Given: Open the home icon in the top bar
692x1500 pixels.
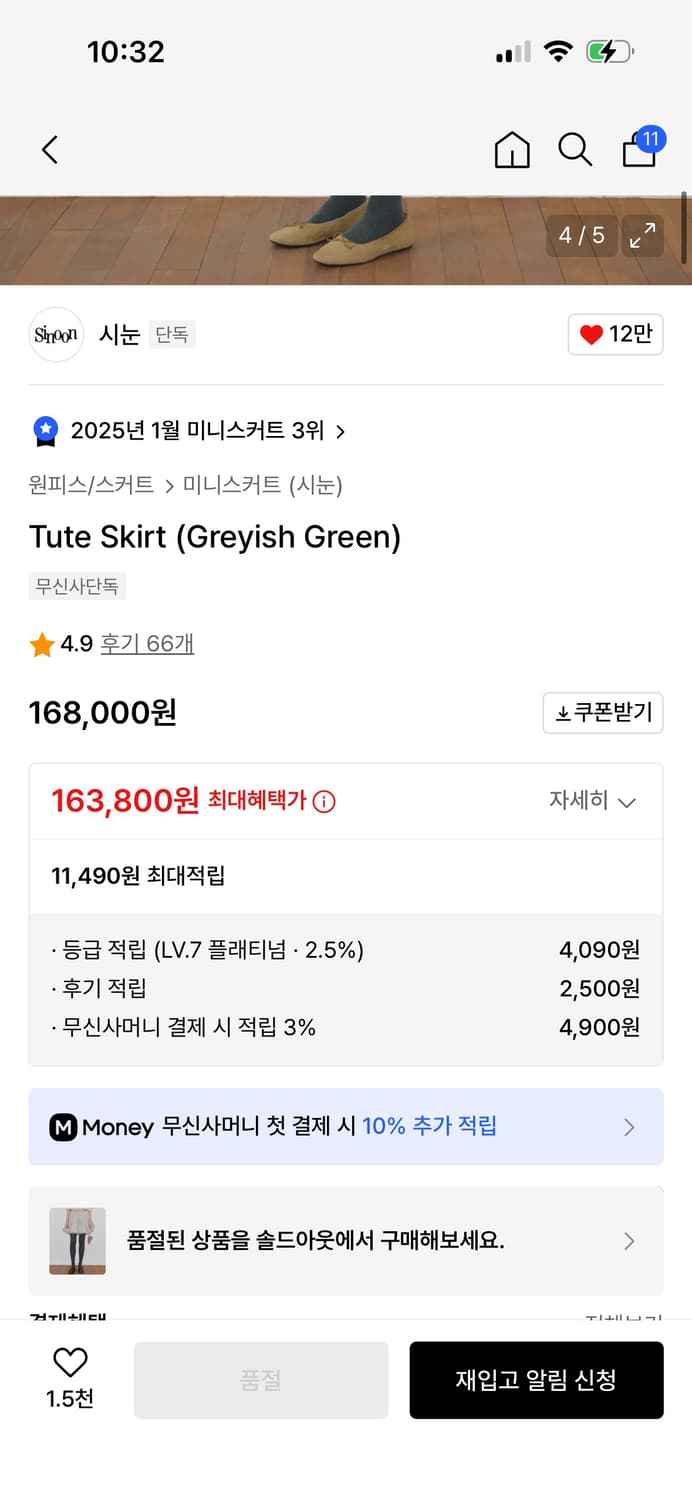Looking at the screenshot, I should click(x=512, y=150).
